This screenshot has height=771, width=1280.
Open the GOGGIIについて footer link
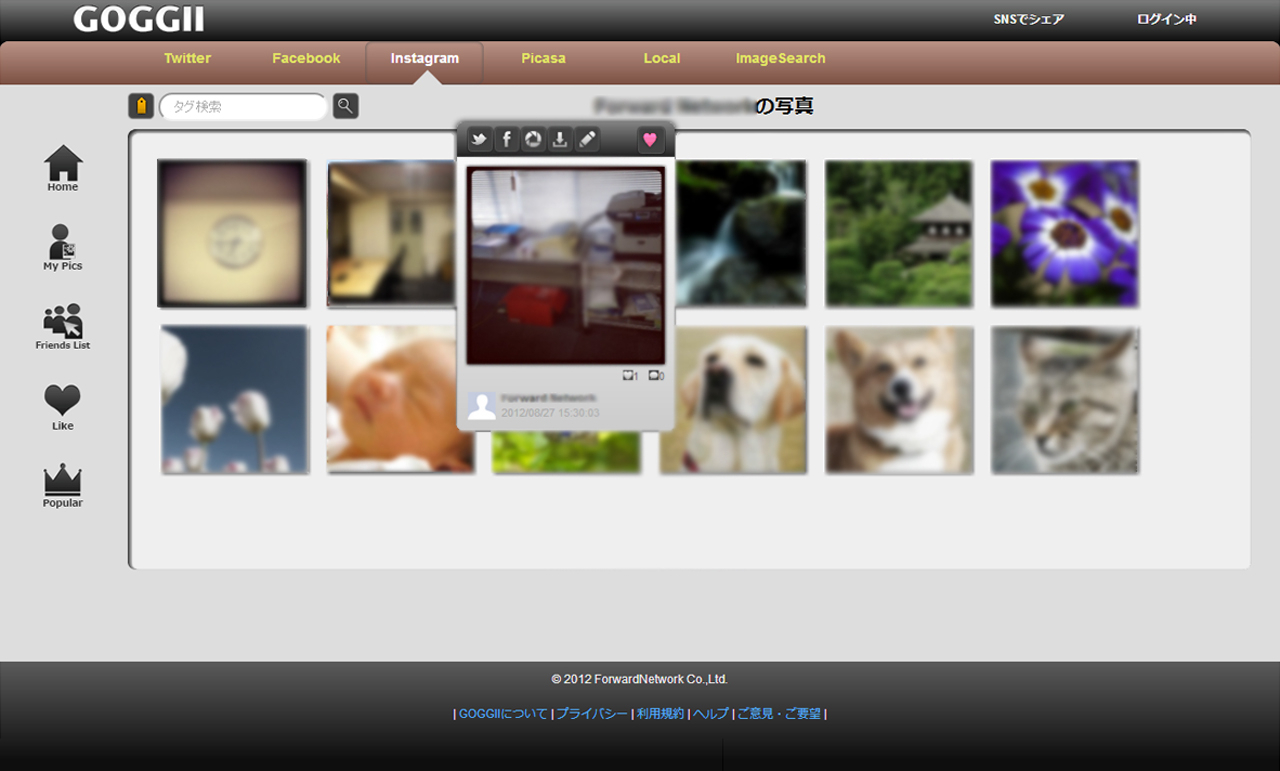click(503, 714)
